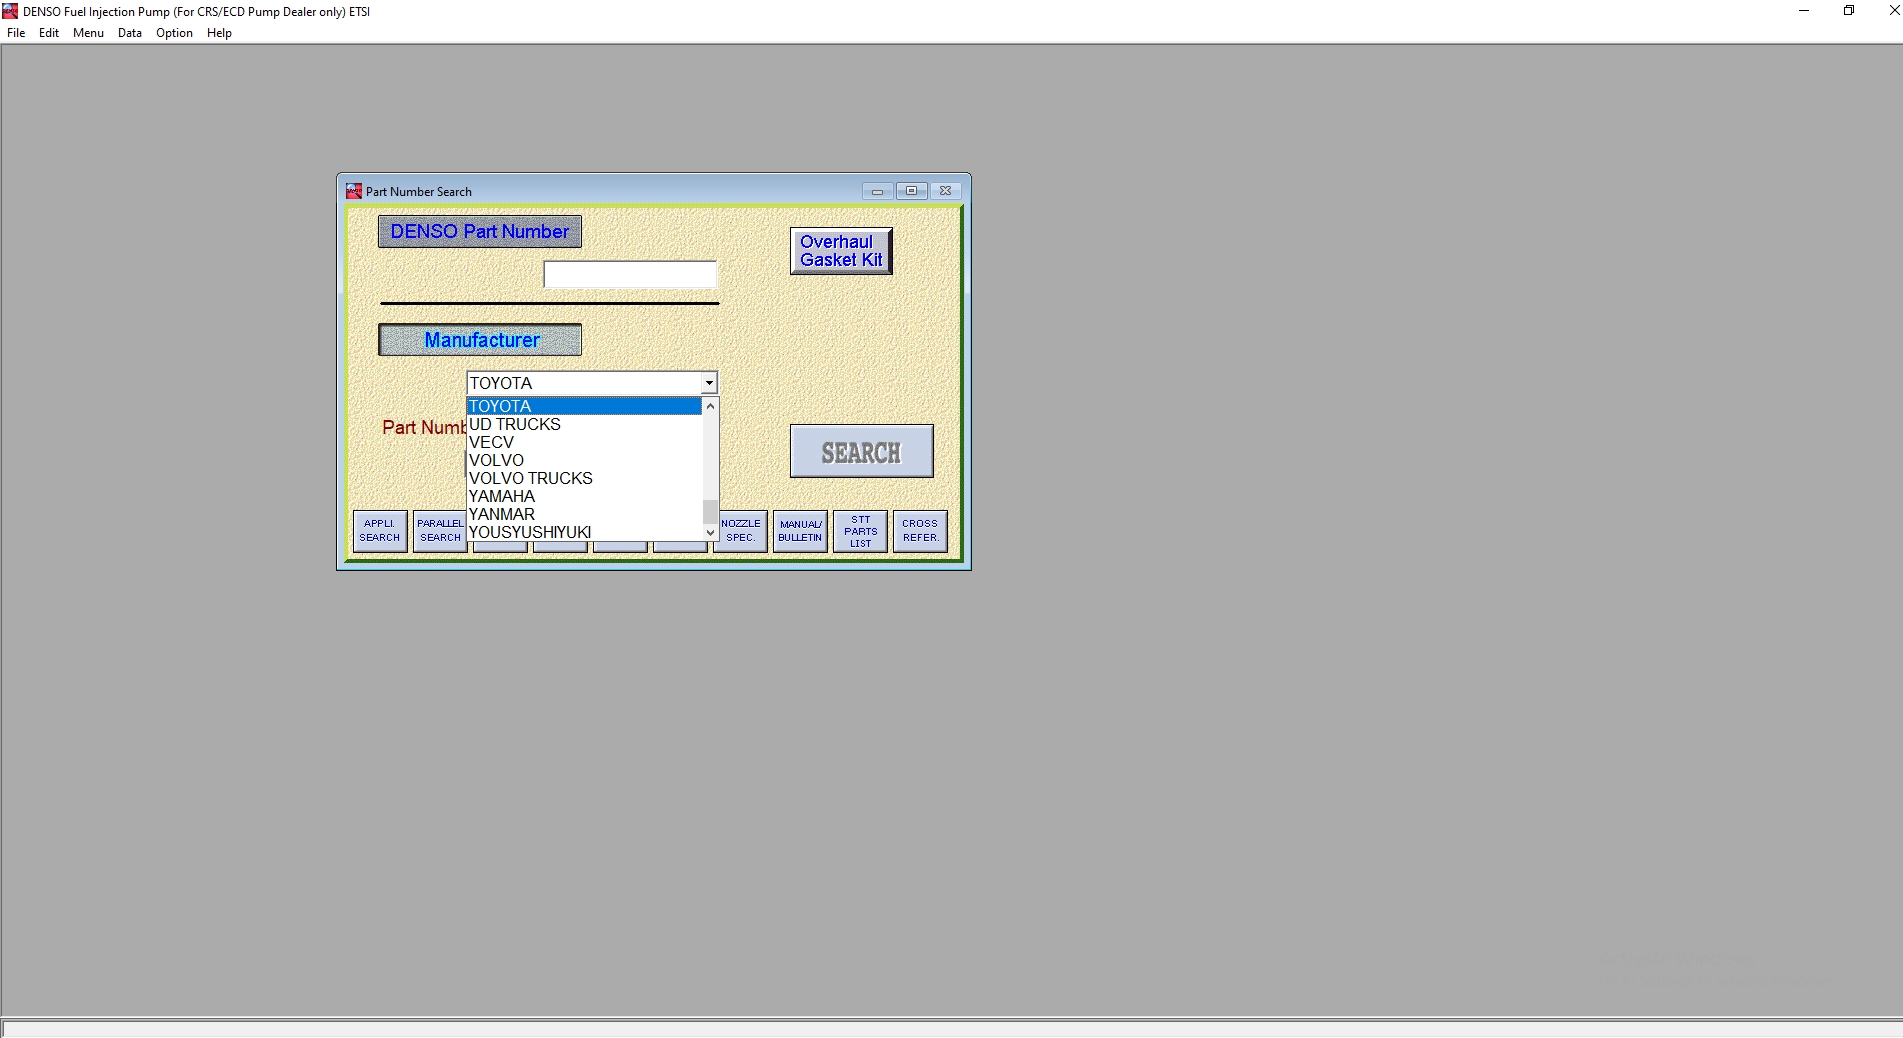Choose YAMAHA from the manufacturer list
The width and height of the screenshot is (1903, 1038).
point(585,496)
